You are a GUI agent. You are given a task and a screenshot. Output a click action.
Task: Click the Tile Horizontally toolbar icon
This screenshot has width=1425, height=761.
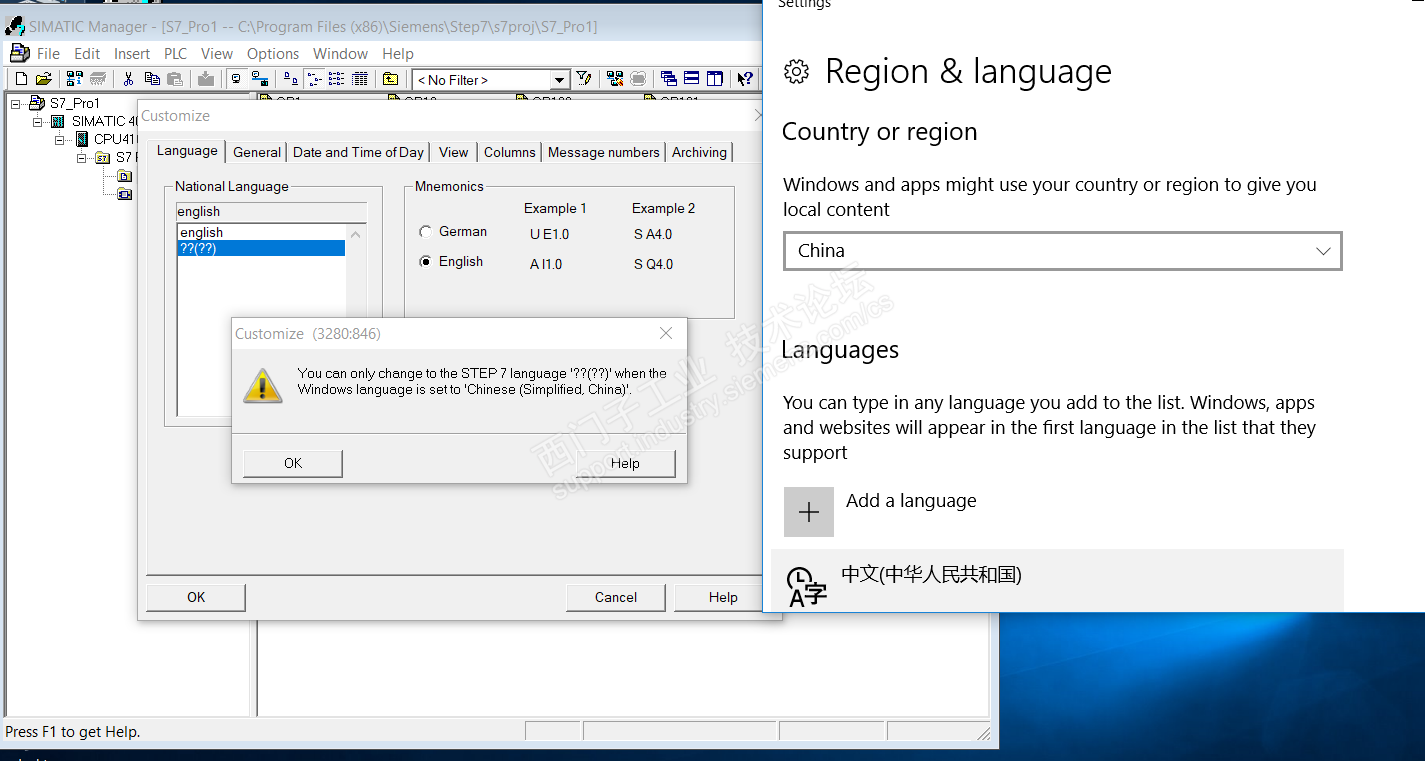(x=691, y=79)
